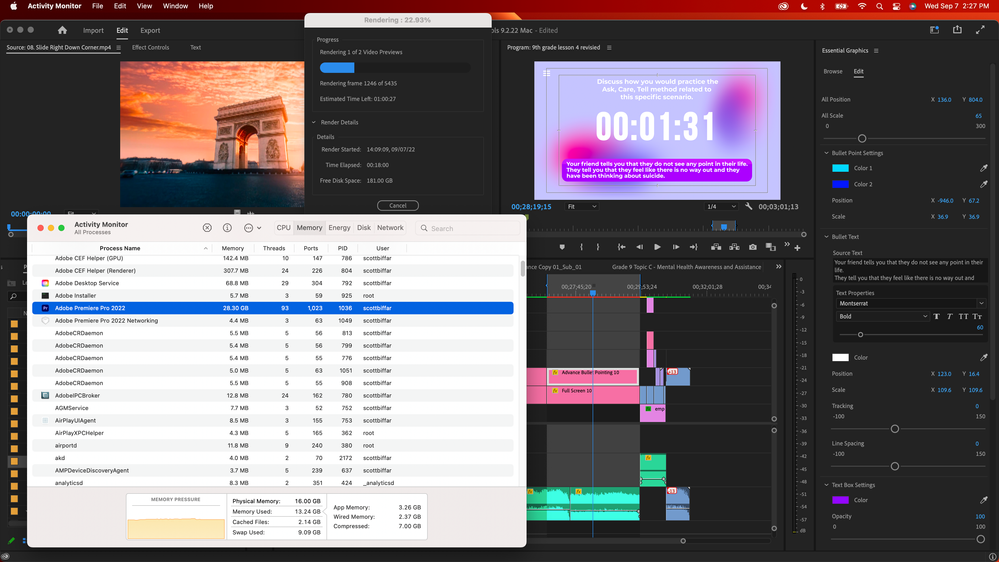Collapse the Bullet Point Settings section

826,153
